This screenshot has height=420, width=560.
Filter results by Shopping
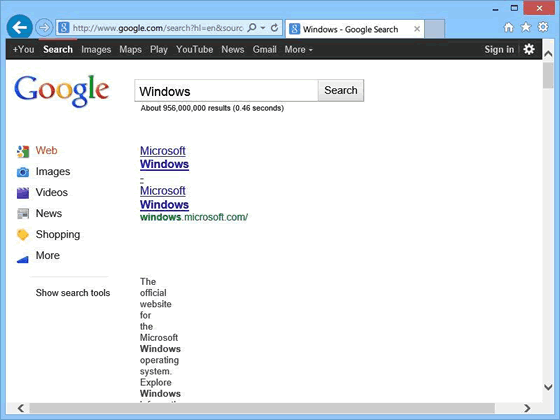pos(58,235)
